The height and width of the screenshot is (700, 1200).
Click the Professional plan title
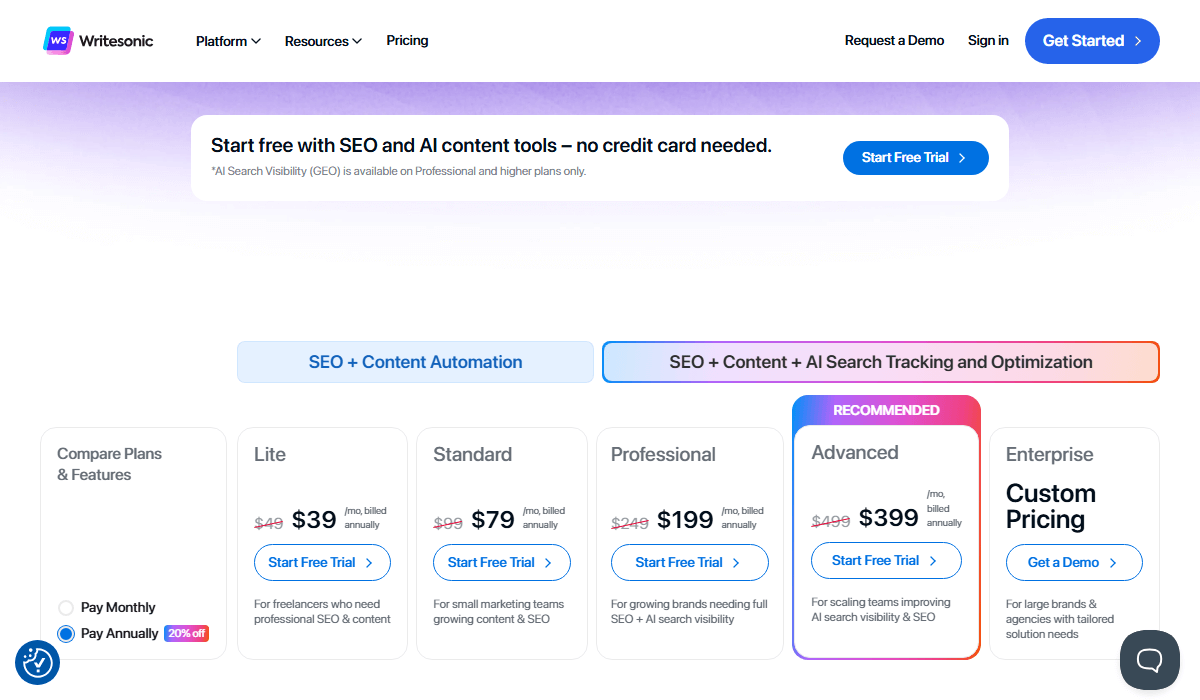(663, 455)
